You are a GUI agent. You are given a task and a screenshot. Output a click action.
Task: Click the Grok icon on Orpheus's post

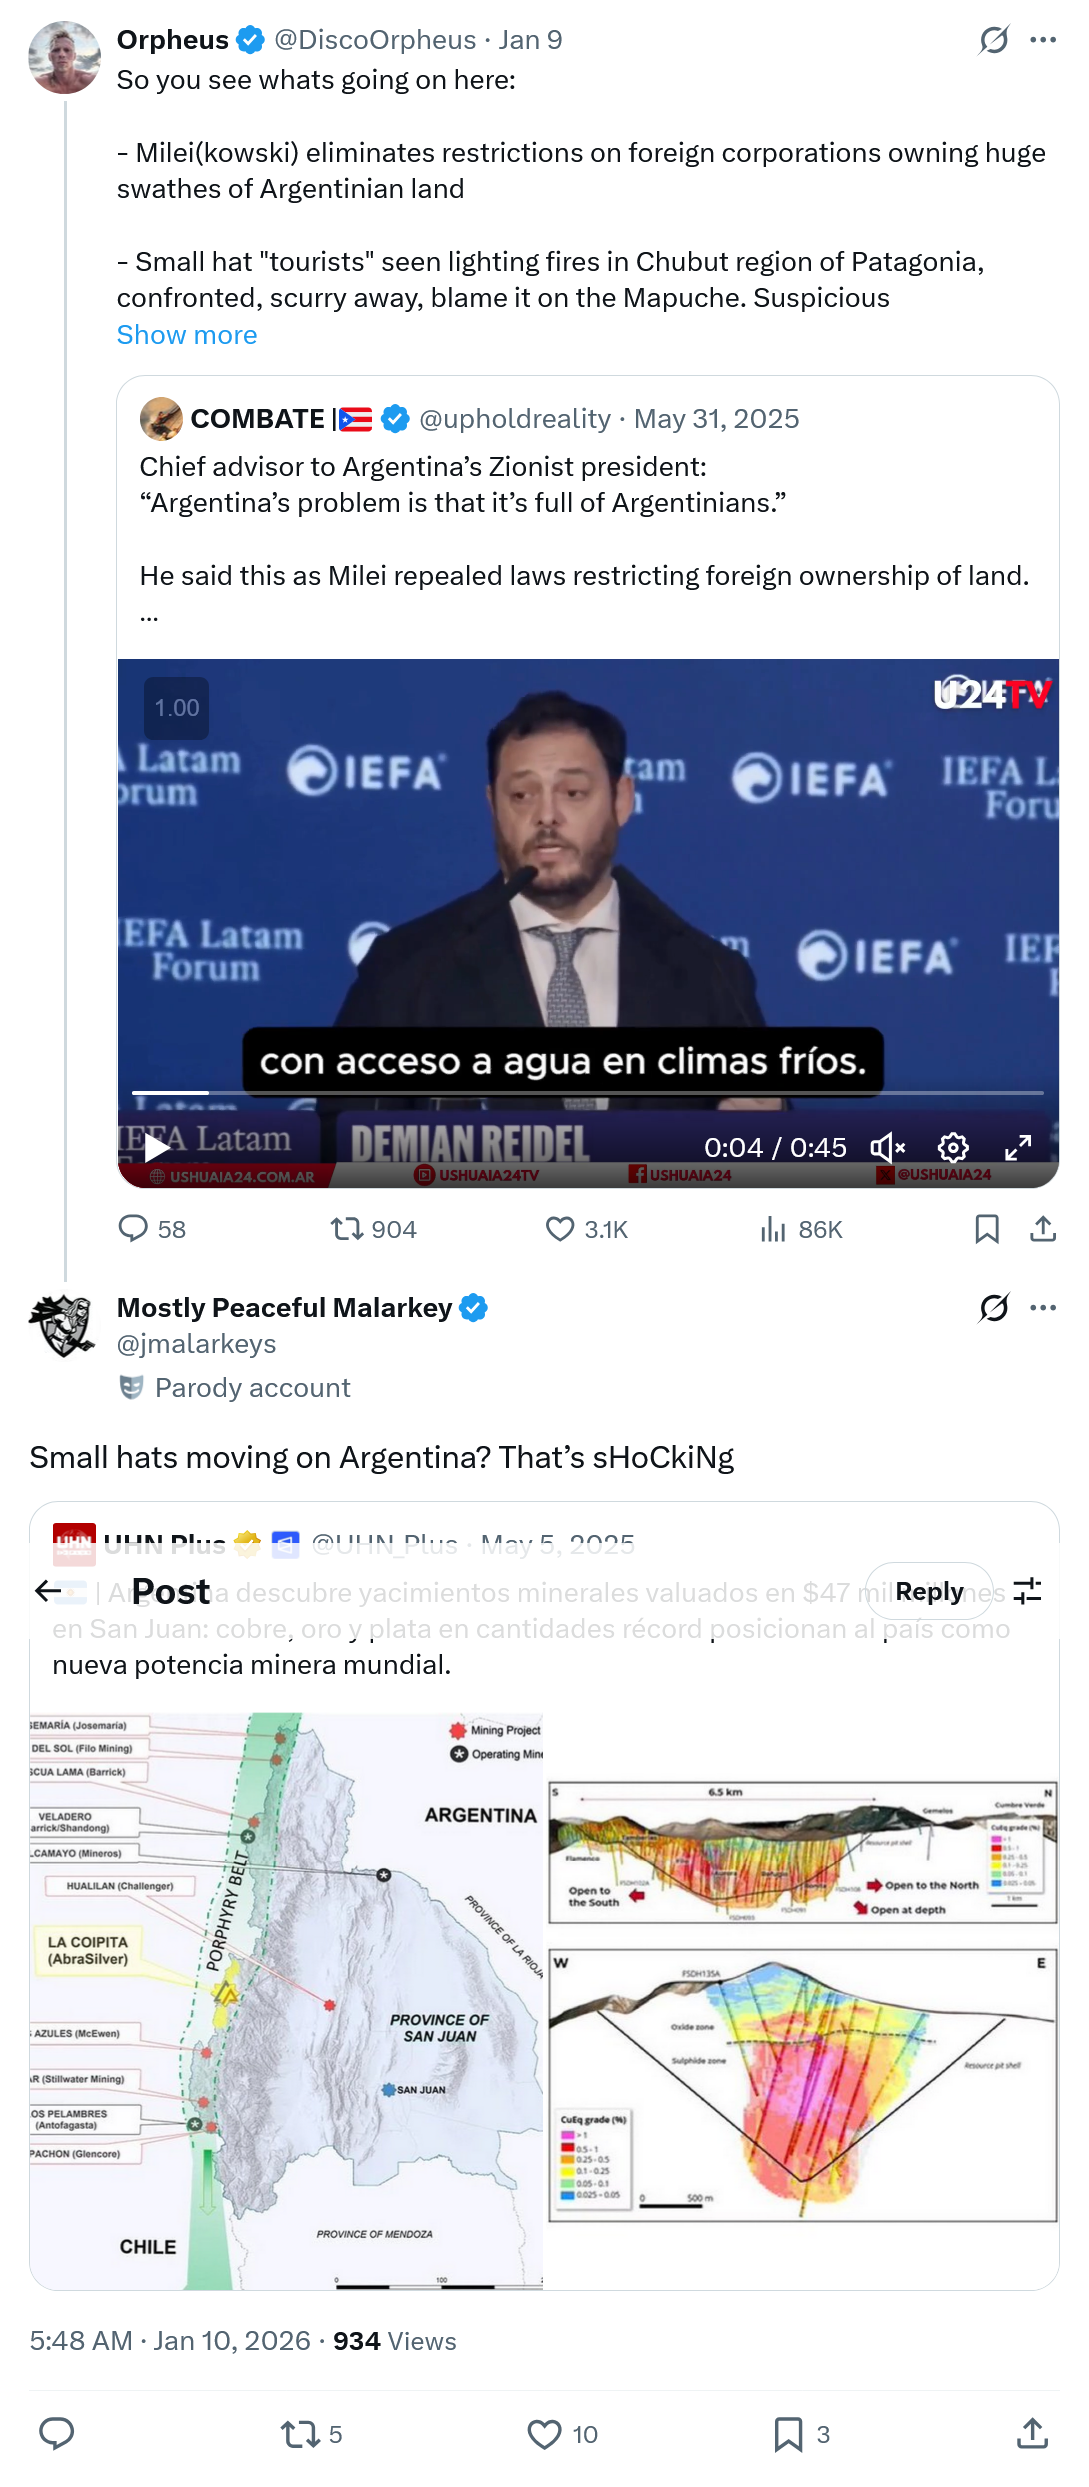tap(993, 40)
